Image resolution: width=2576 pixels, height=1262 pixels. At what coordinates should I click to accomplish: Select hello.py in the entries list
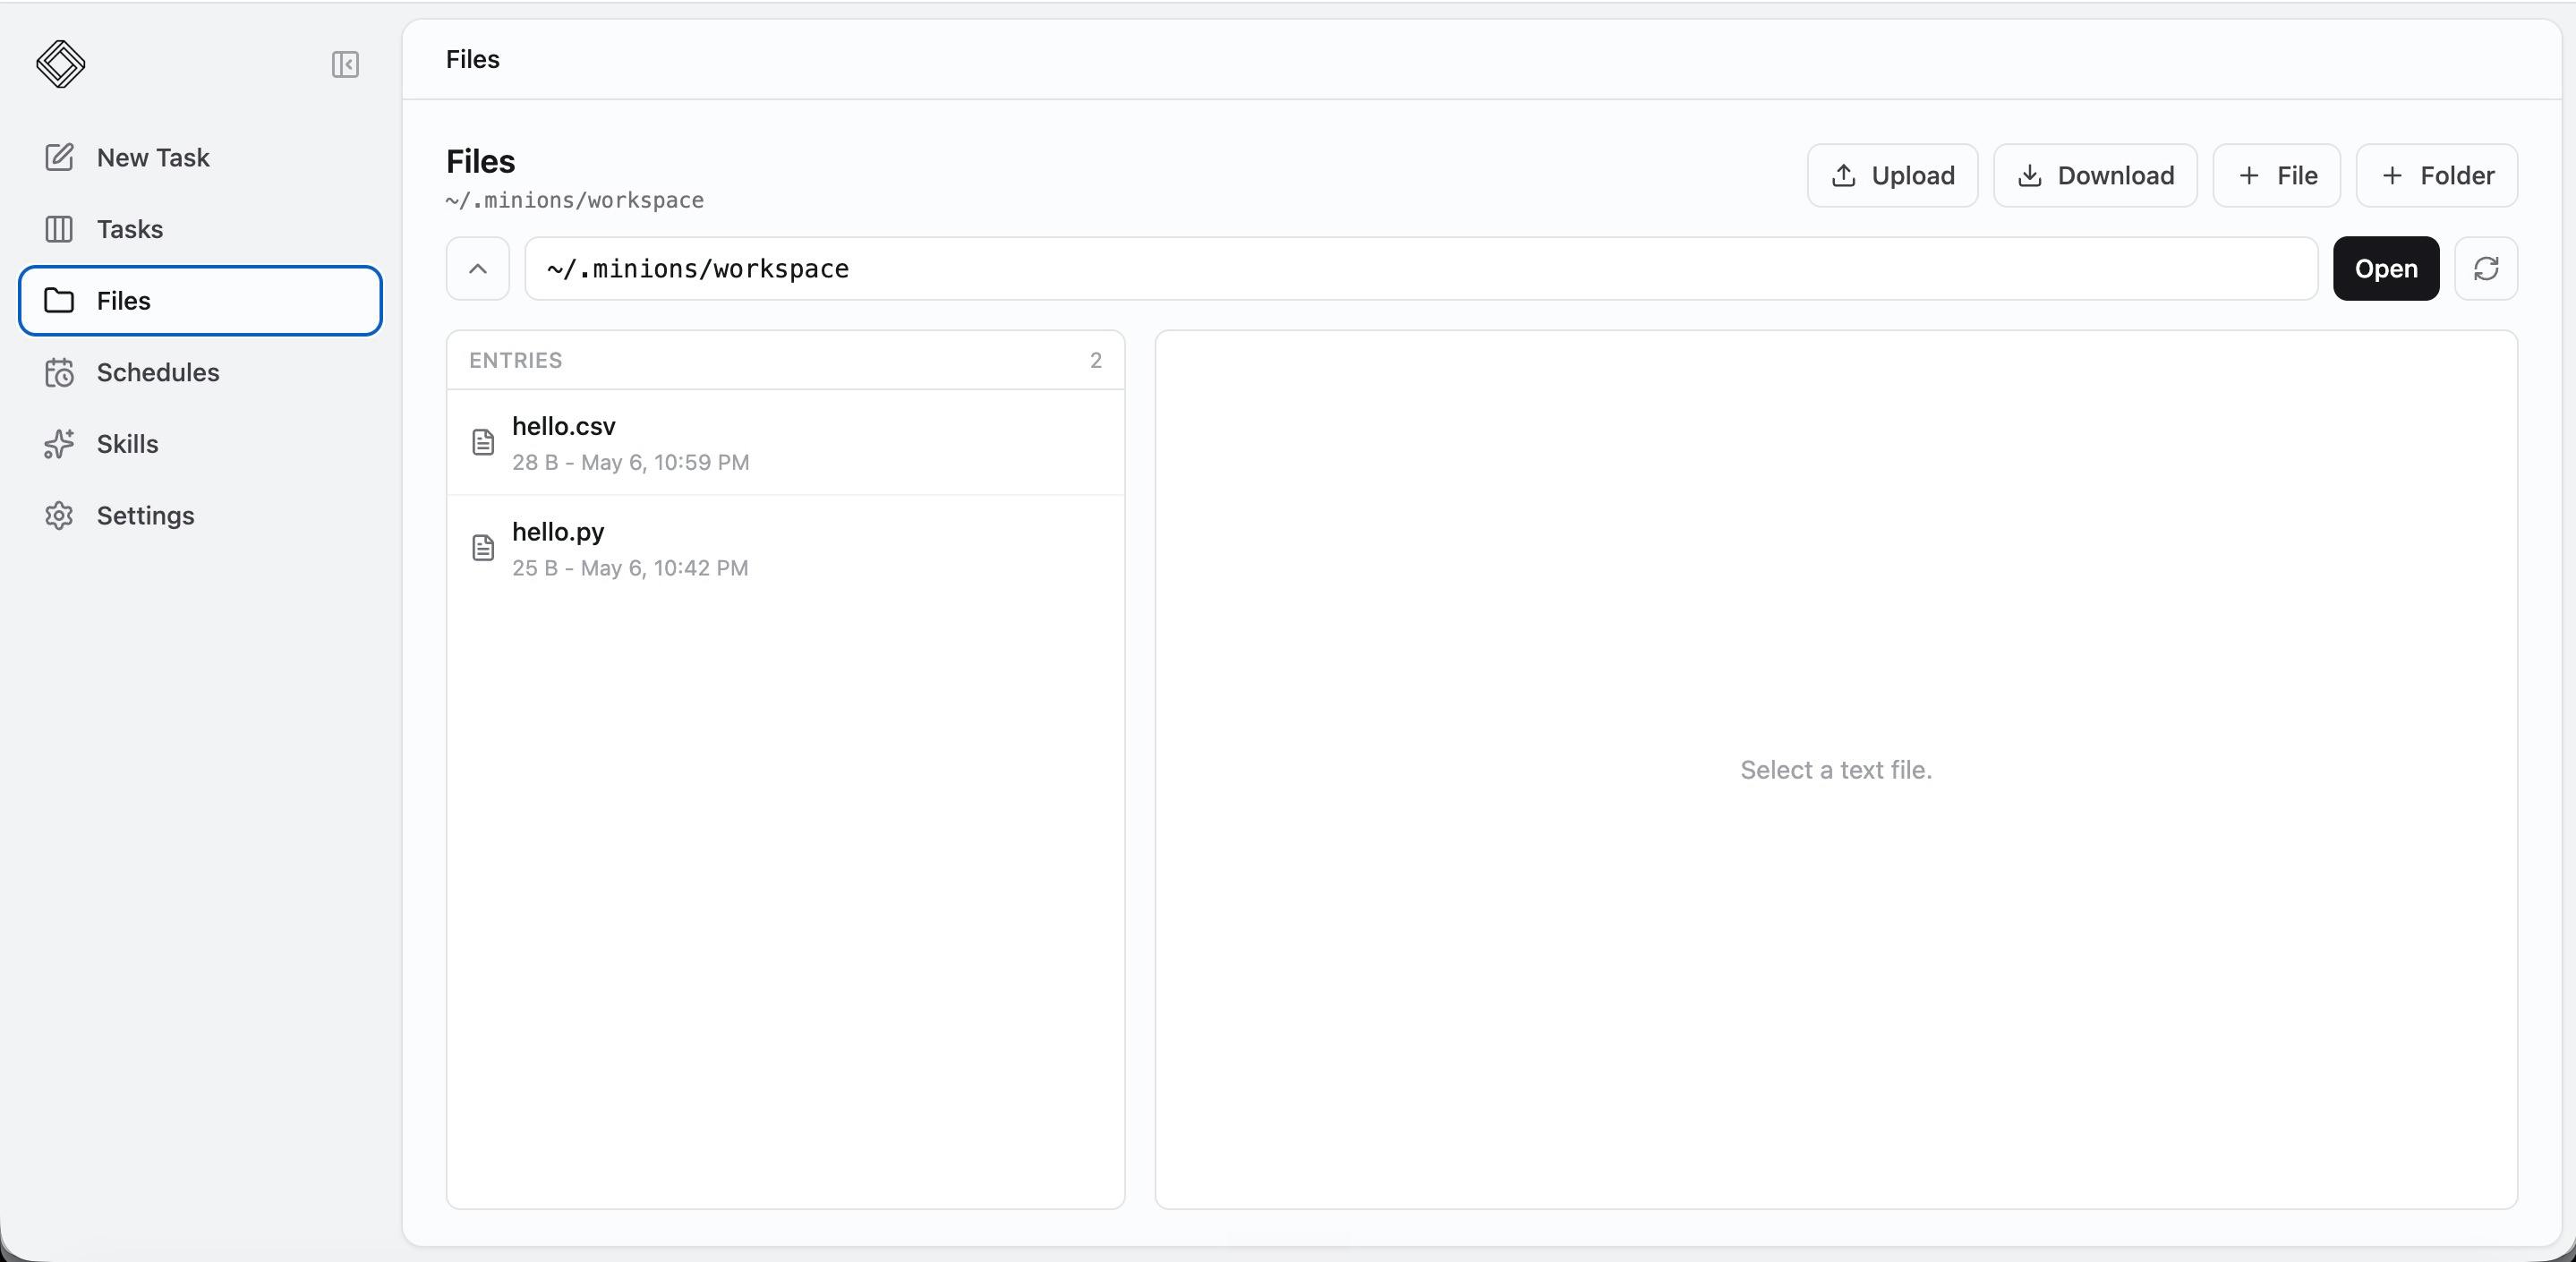pos(785,548)
